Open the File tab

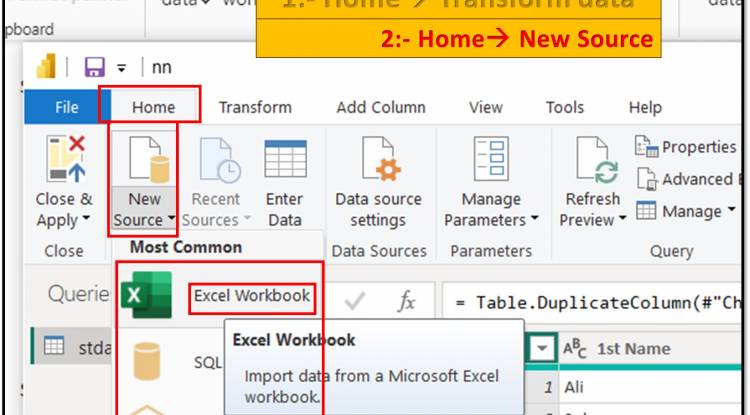click(x=66, y=107)
